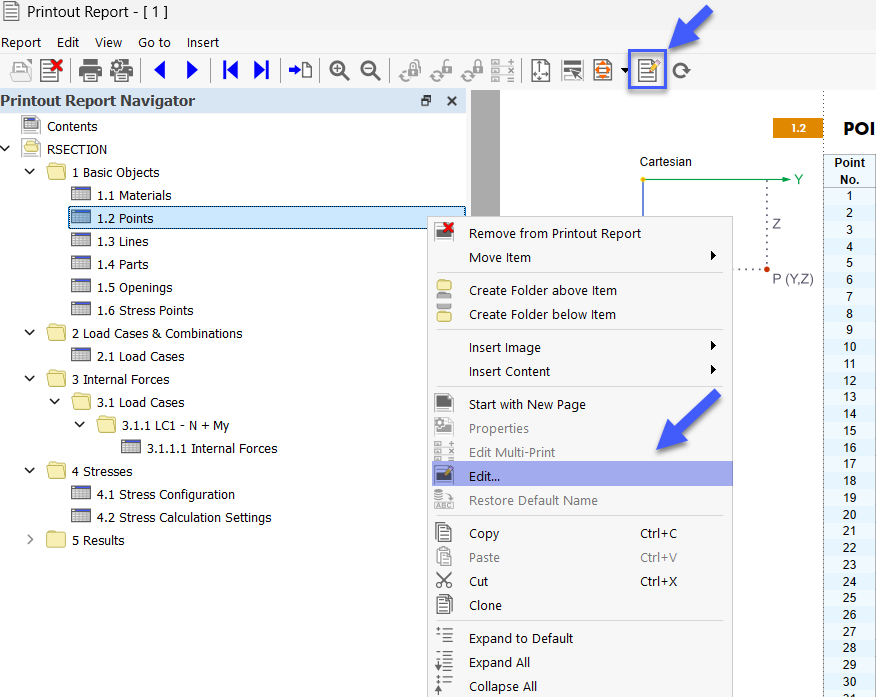This screenshot has height=697, width=876.
Task: Choose Edit... in the context menu
Action: point(580,474)
